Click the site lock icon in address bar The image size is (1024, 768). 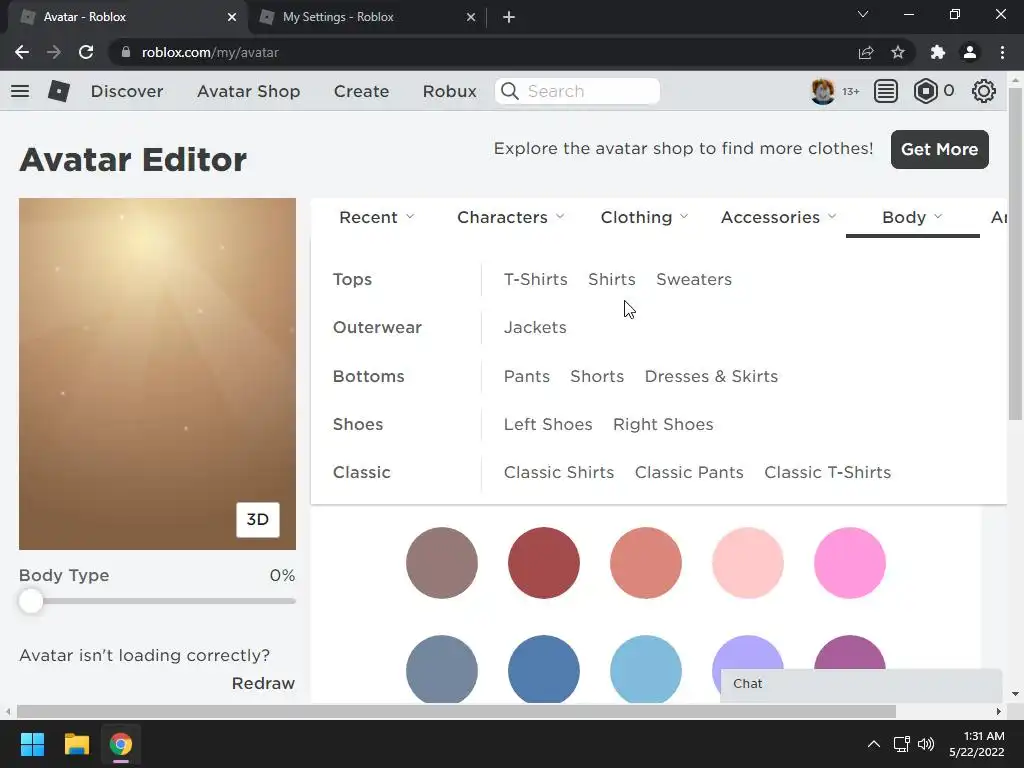126,52
